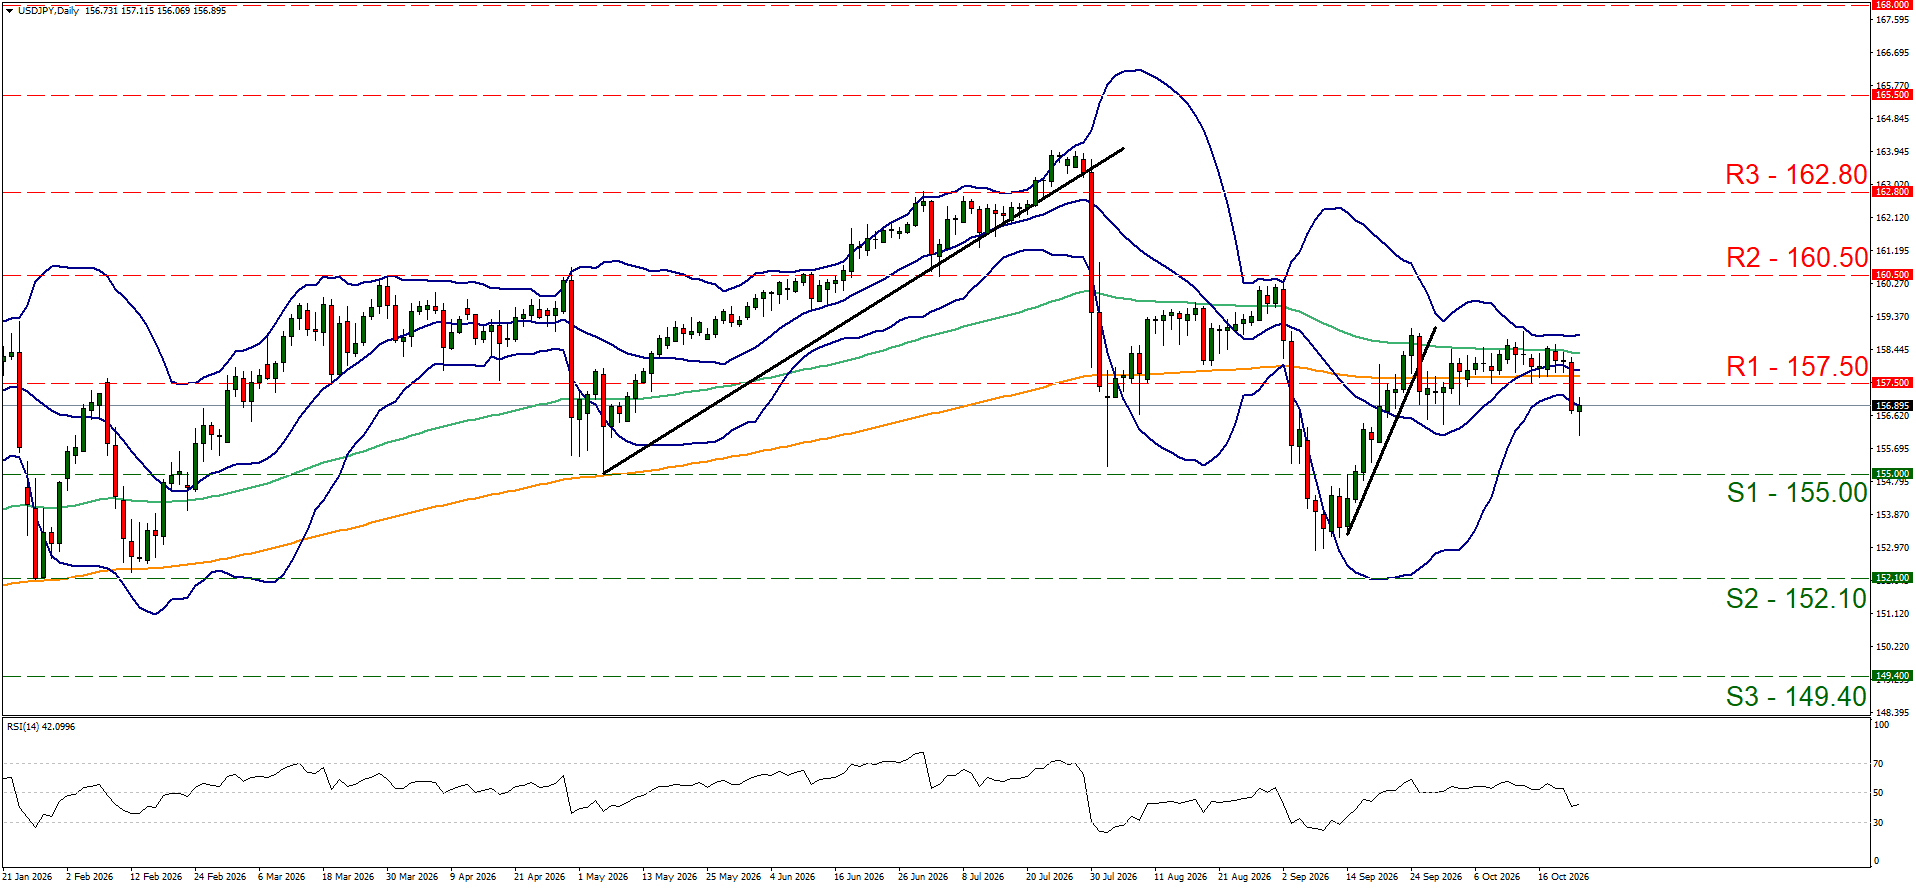This screenshot has height=888, width=1916.
Task: Click the 21 Jan 2026 date label
Action: [27, 876]
